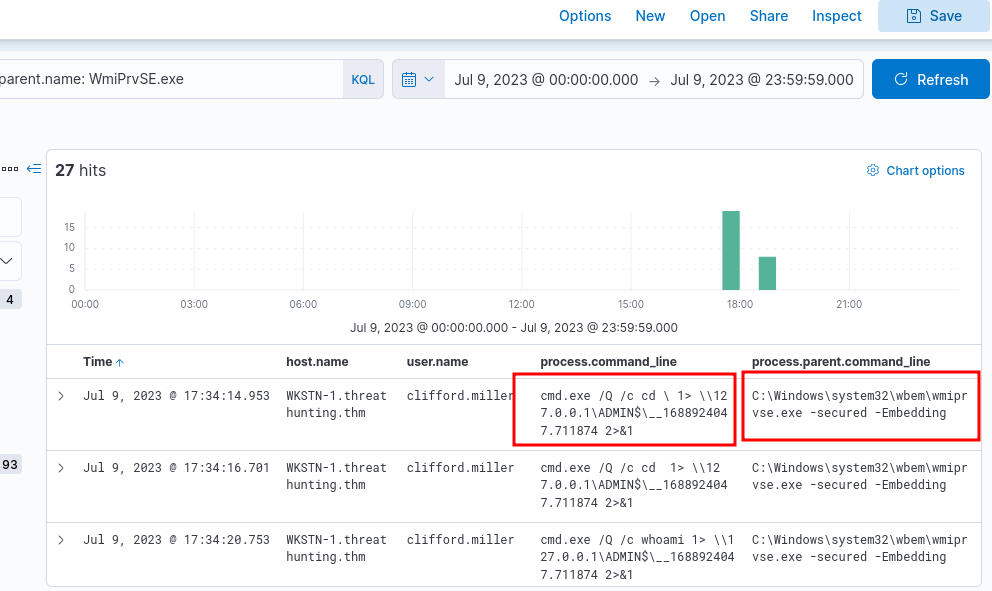Open the chevron dropdown in left sidebar
This screenshot has height=591, width=992.
[8, 261]
